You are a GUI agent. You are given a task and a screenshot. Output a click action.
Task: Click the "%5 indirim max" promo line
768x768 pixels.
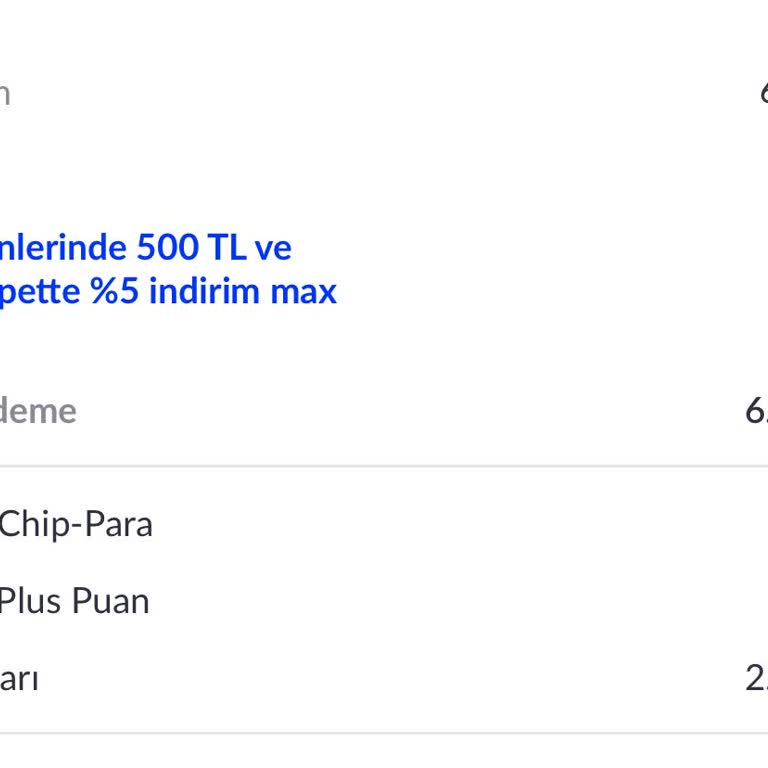pyautogui.click(x=168, y=291)
